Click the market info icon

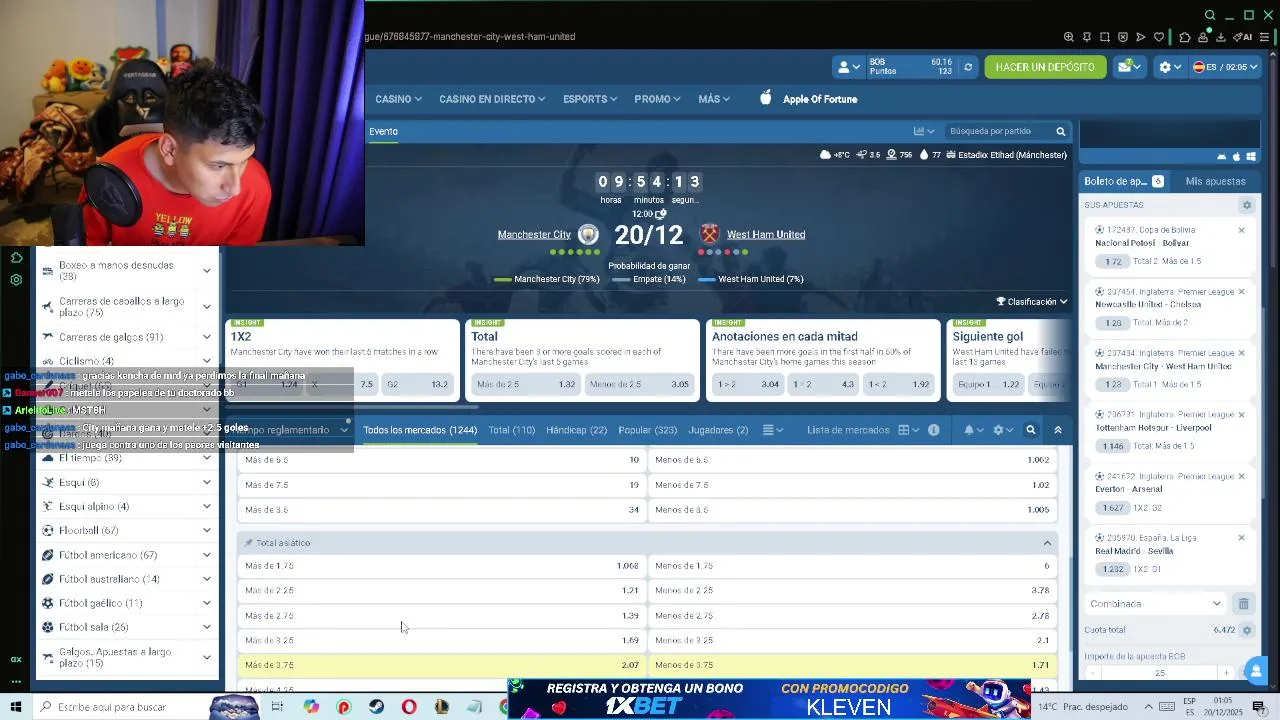pos(933,430)
